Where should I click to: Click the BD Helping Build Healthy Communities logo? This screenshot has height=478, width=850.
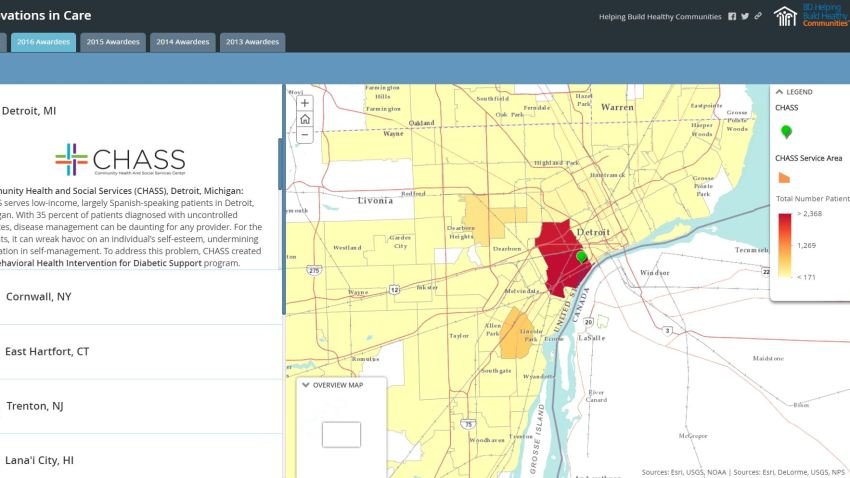pos(811,16)
